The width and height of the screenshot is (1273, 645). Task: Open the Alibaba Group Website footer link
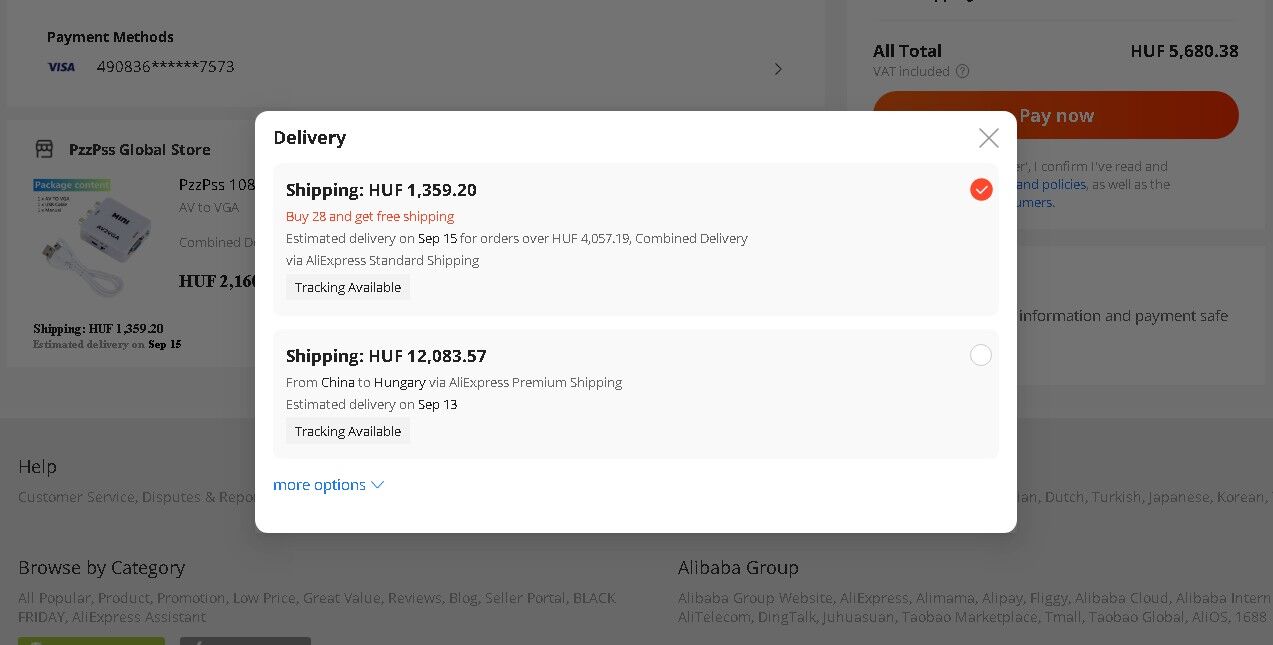(x=756, y=598)
